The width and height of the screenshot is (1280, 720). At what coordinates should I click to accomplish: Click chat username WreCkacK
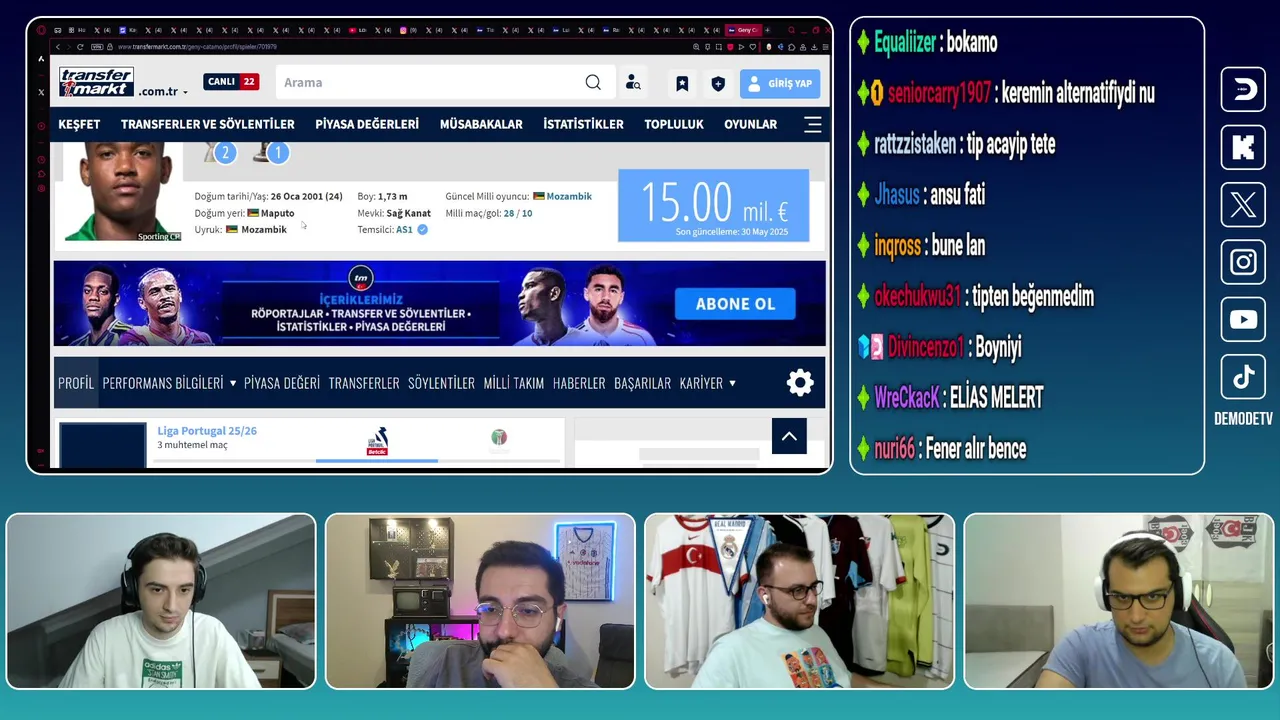click(x=907, y=398)
